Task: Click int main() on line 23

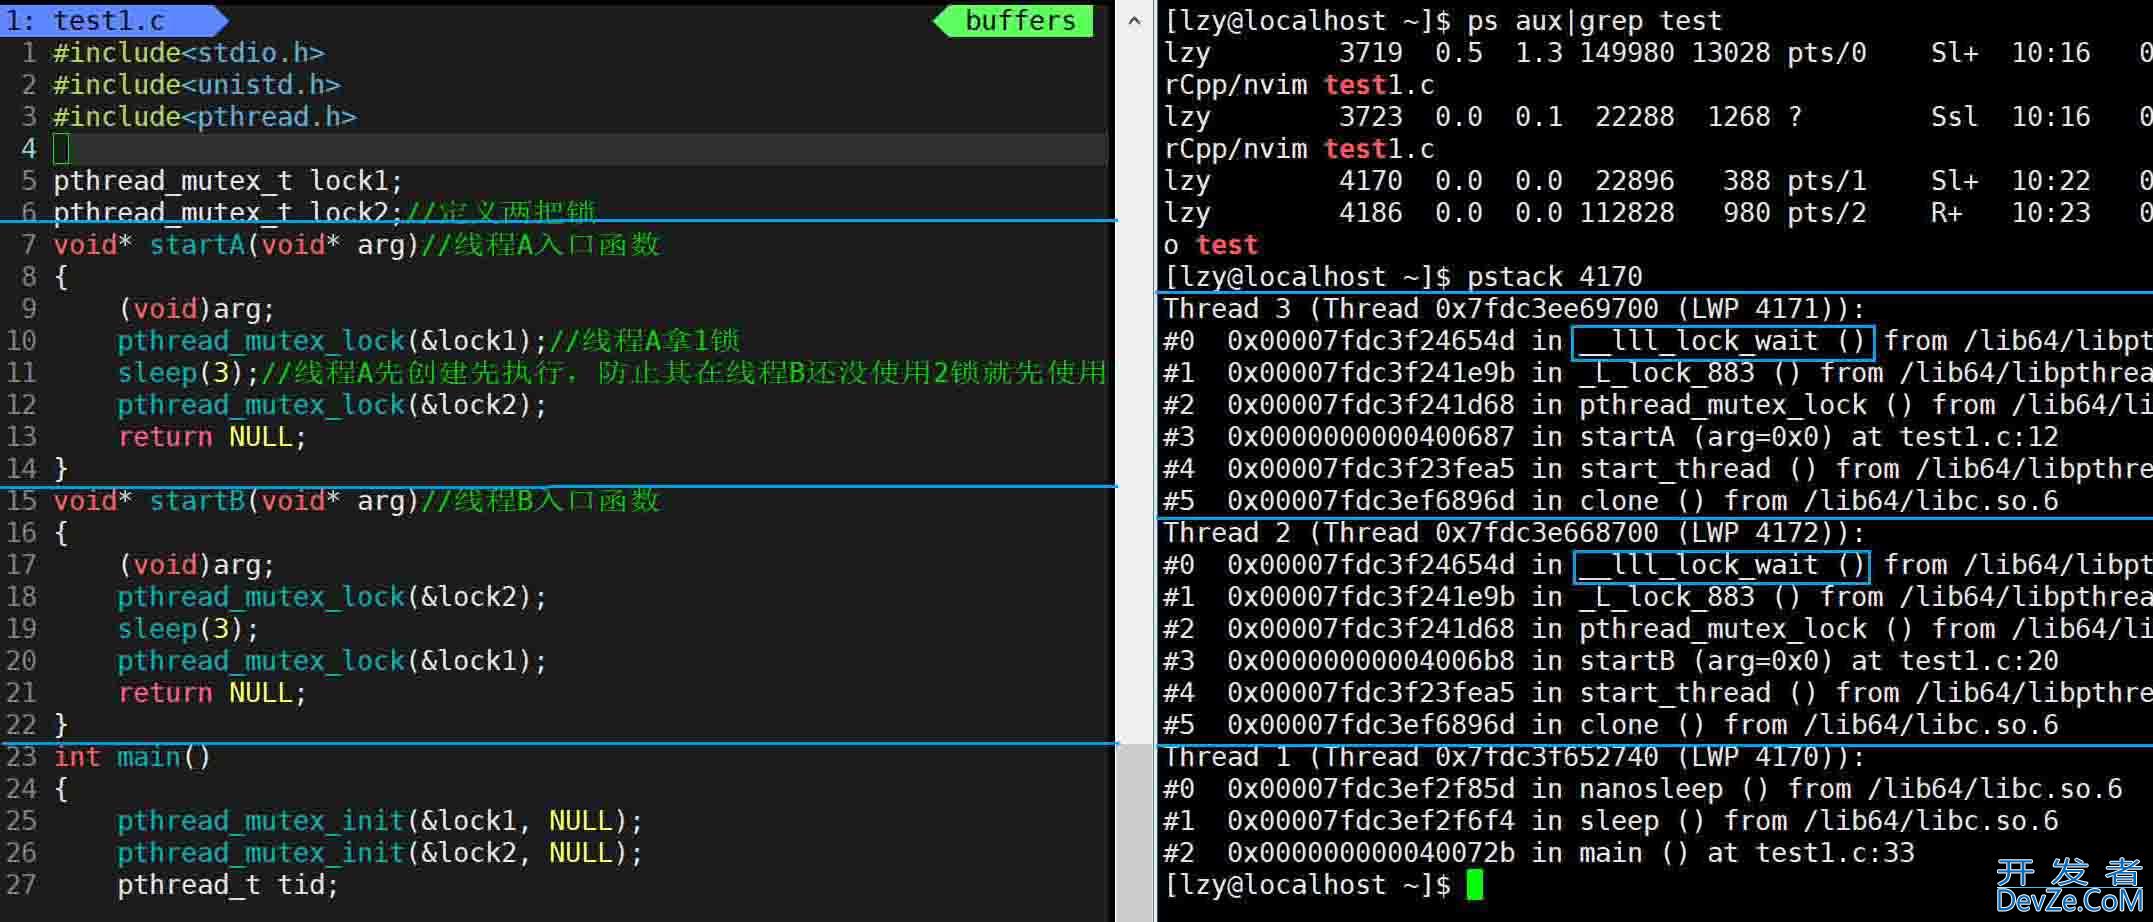Action: pyautogui.click(x=132, y=757)
